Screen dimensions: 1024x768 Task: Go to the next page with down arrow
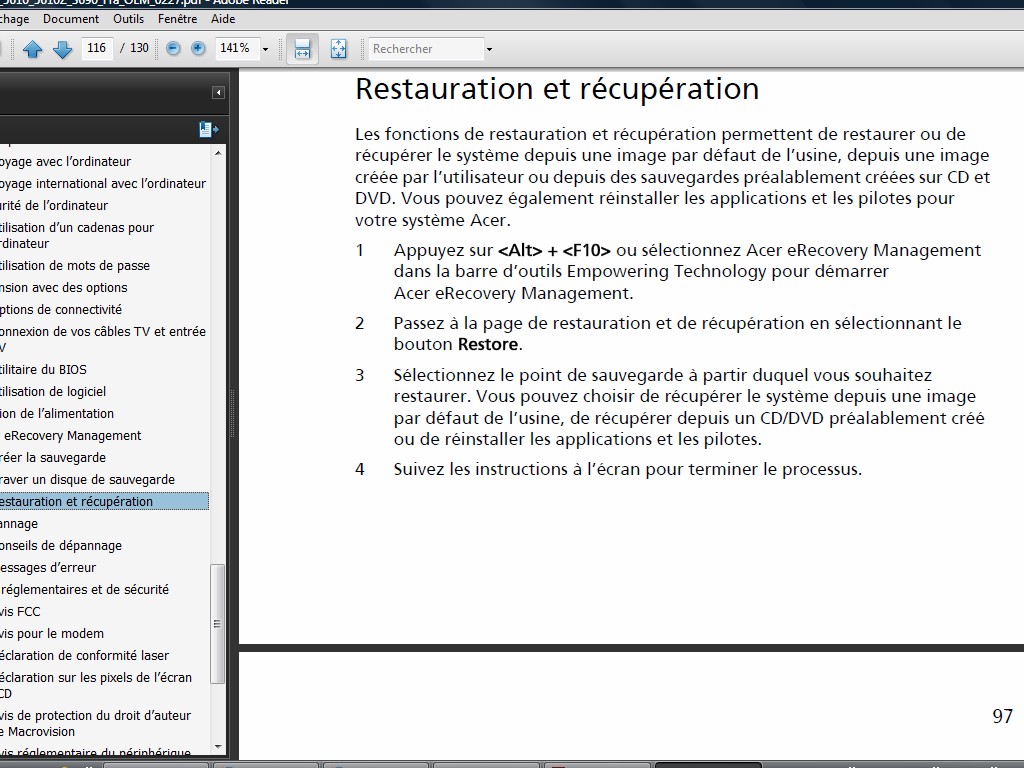point(62,49)
